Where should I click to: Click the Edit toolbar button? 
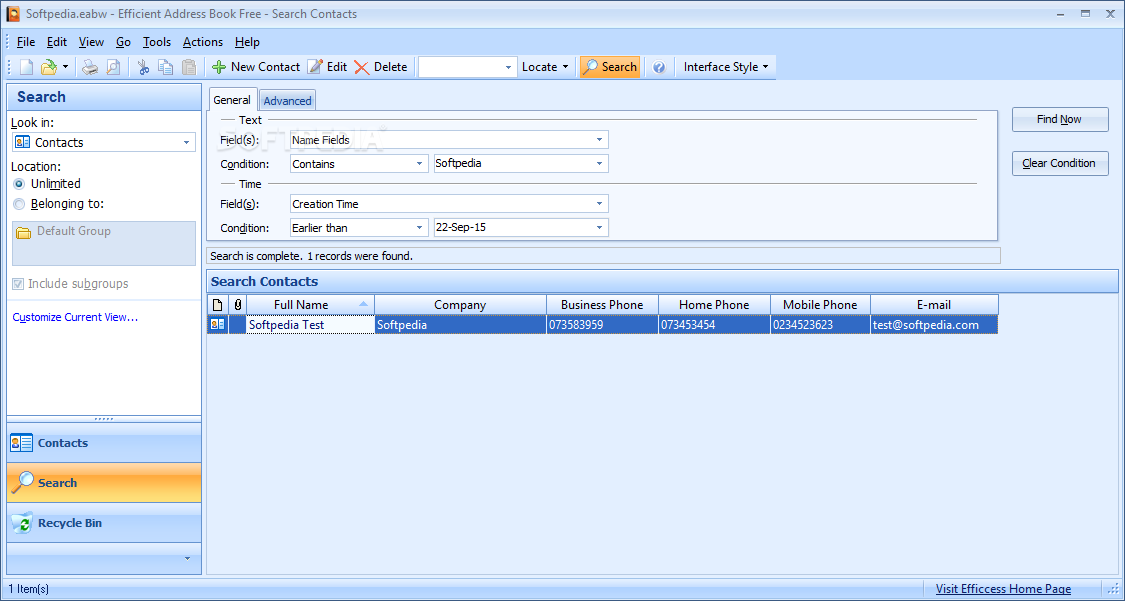[x=327, y=67]
